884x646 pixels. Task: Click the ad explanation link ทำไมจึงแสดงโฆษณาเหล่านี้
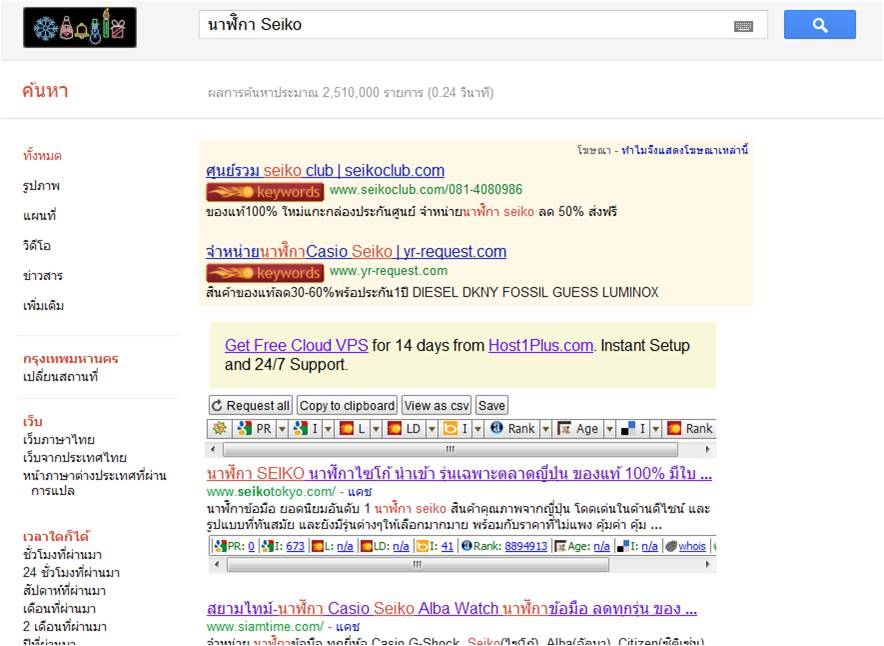[x=685, y=150]
